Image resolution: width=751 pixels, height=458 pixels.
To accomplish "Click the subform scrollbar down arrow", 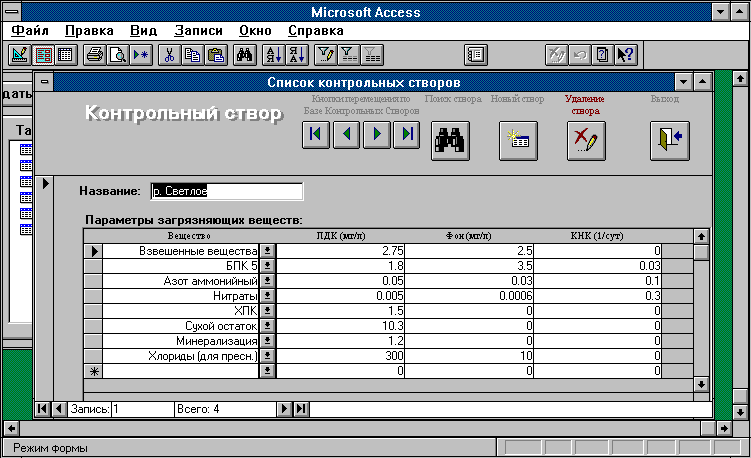I will click(701, 384).
